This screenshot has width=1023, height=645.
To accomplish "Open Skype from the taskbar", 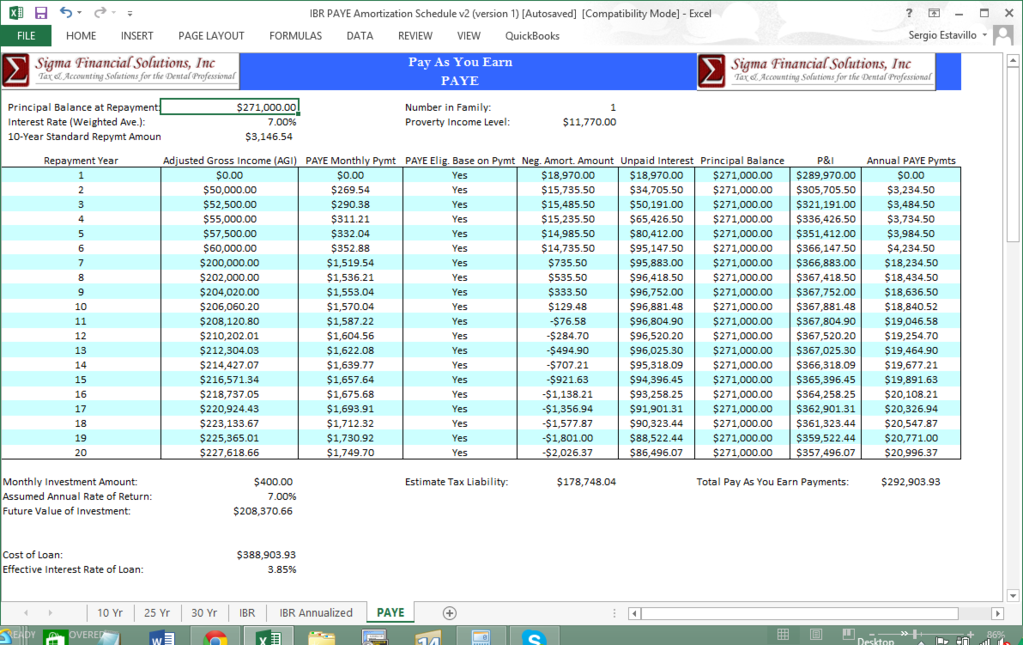I will [534, 637].
